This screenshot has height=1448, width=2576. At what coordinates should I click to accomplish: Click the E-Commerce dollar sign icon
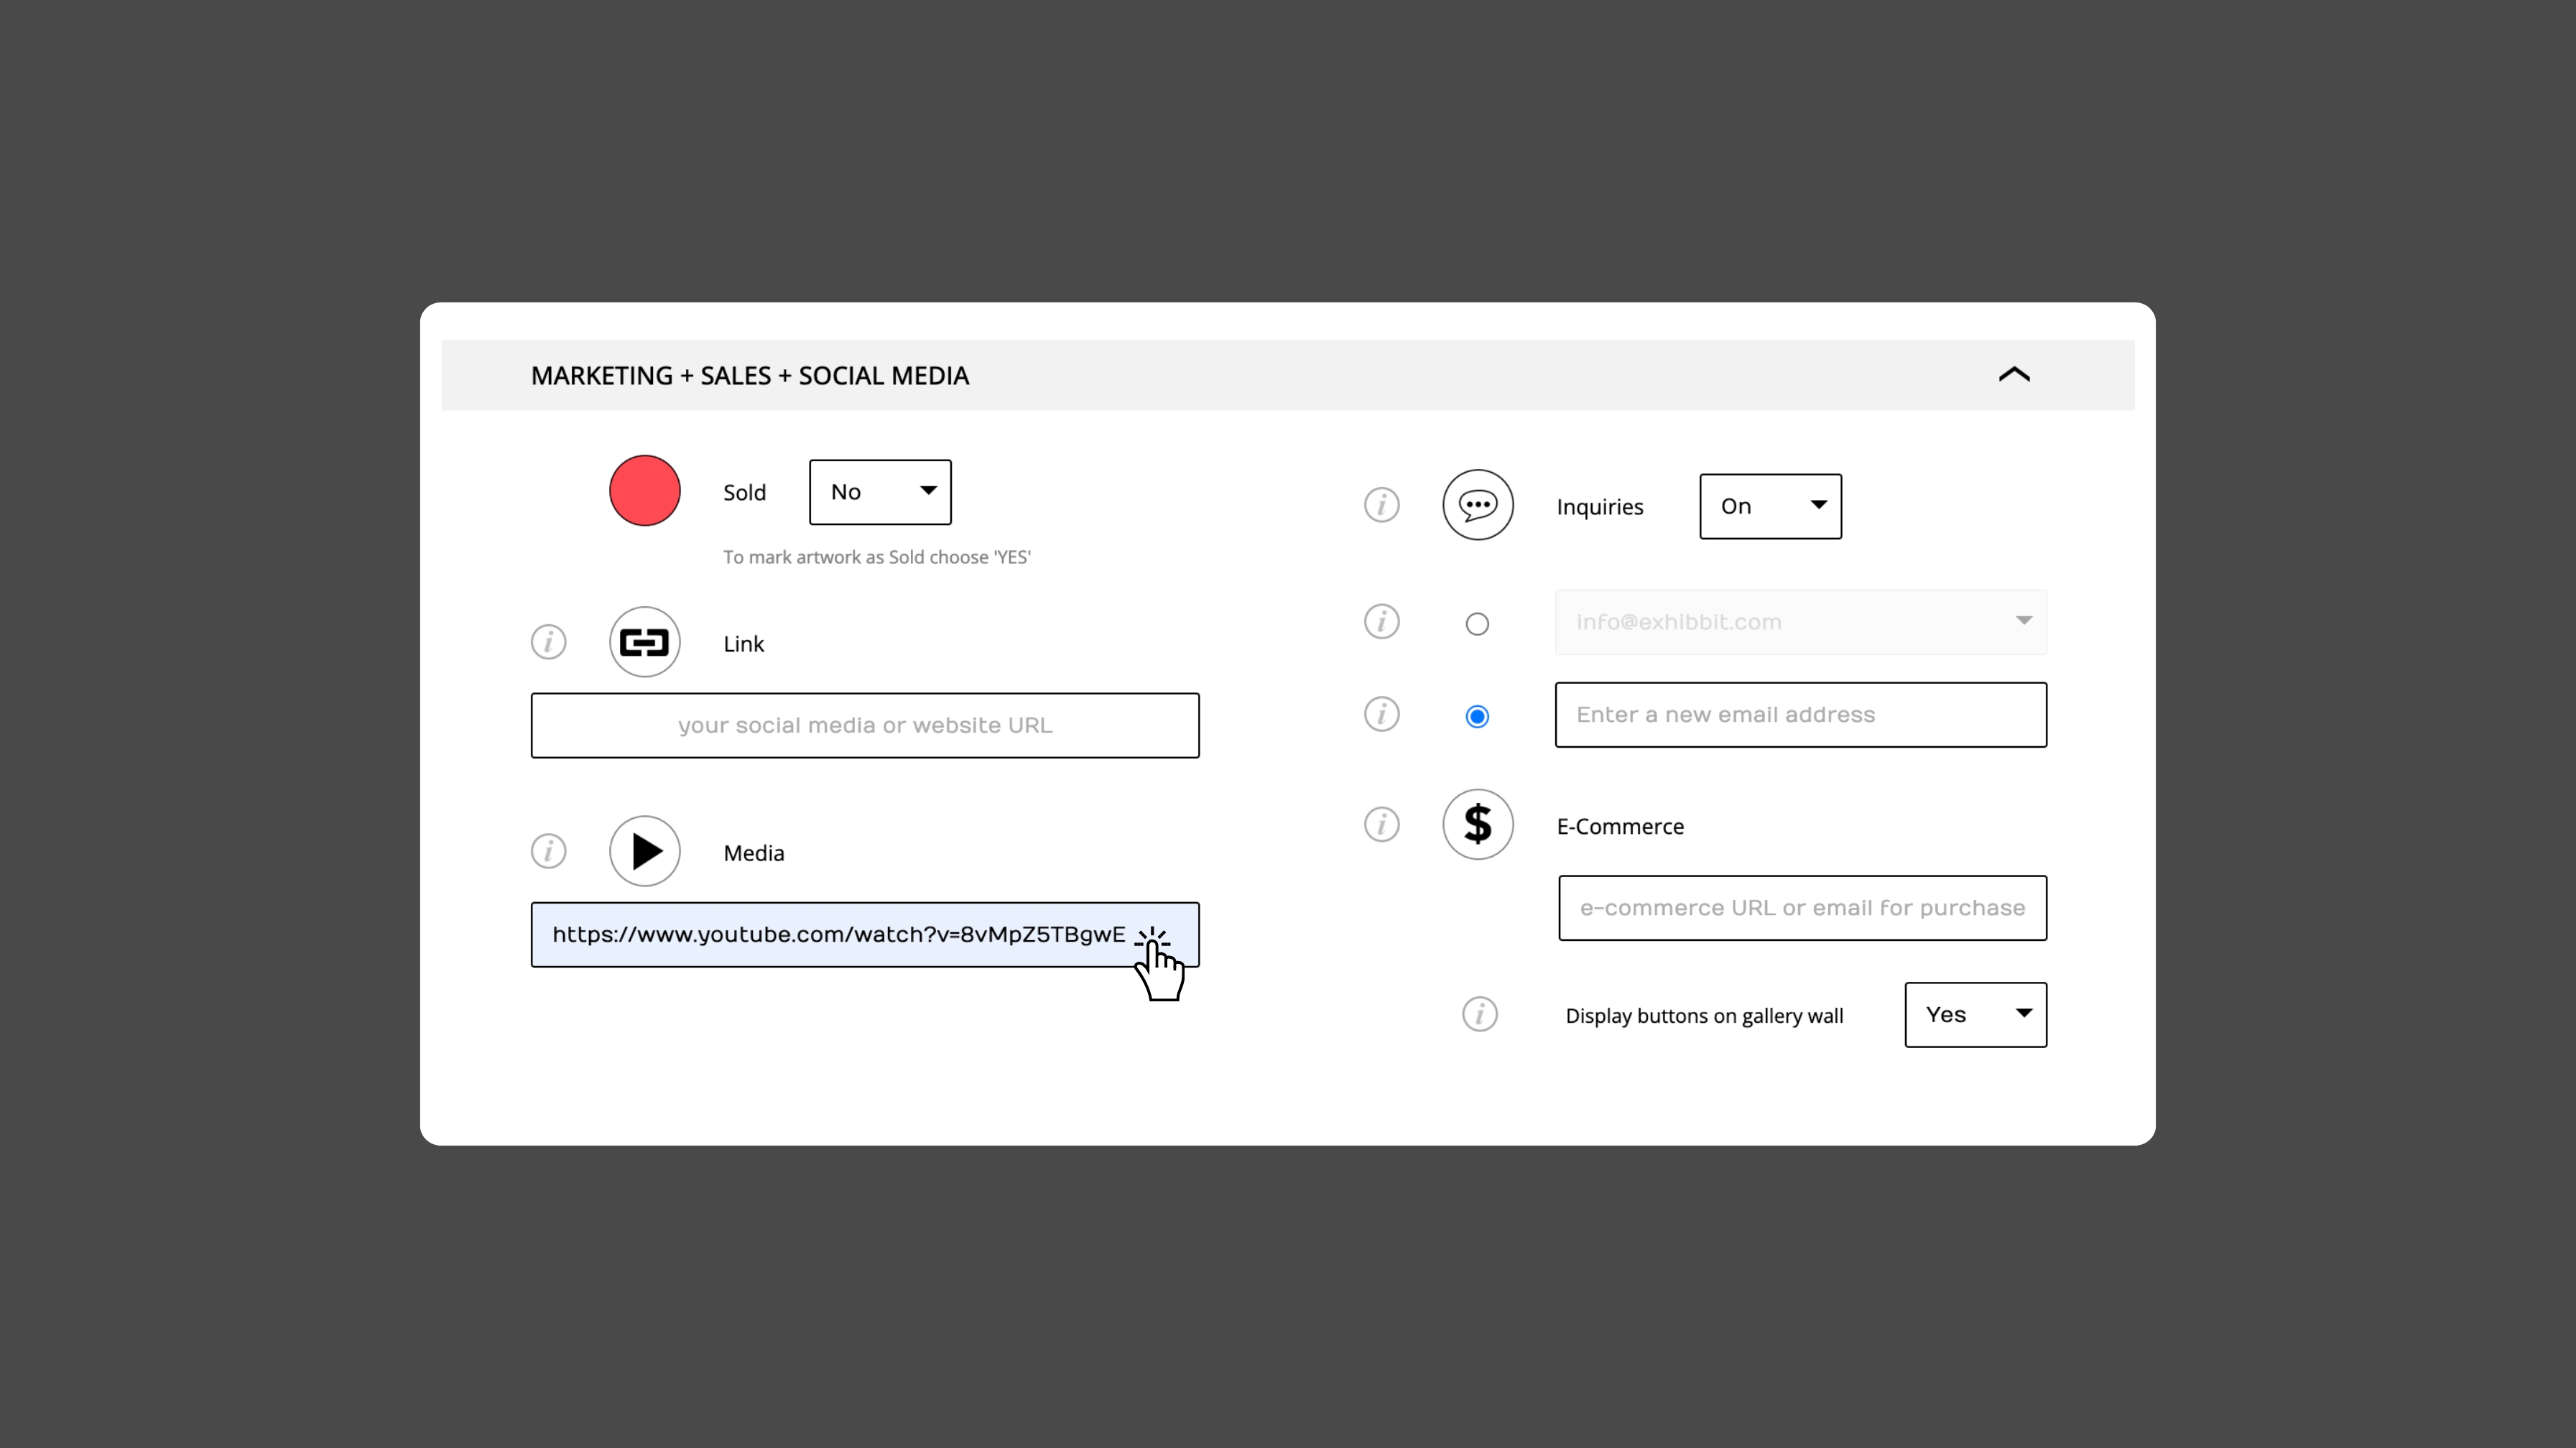[1477, 824]
